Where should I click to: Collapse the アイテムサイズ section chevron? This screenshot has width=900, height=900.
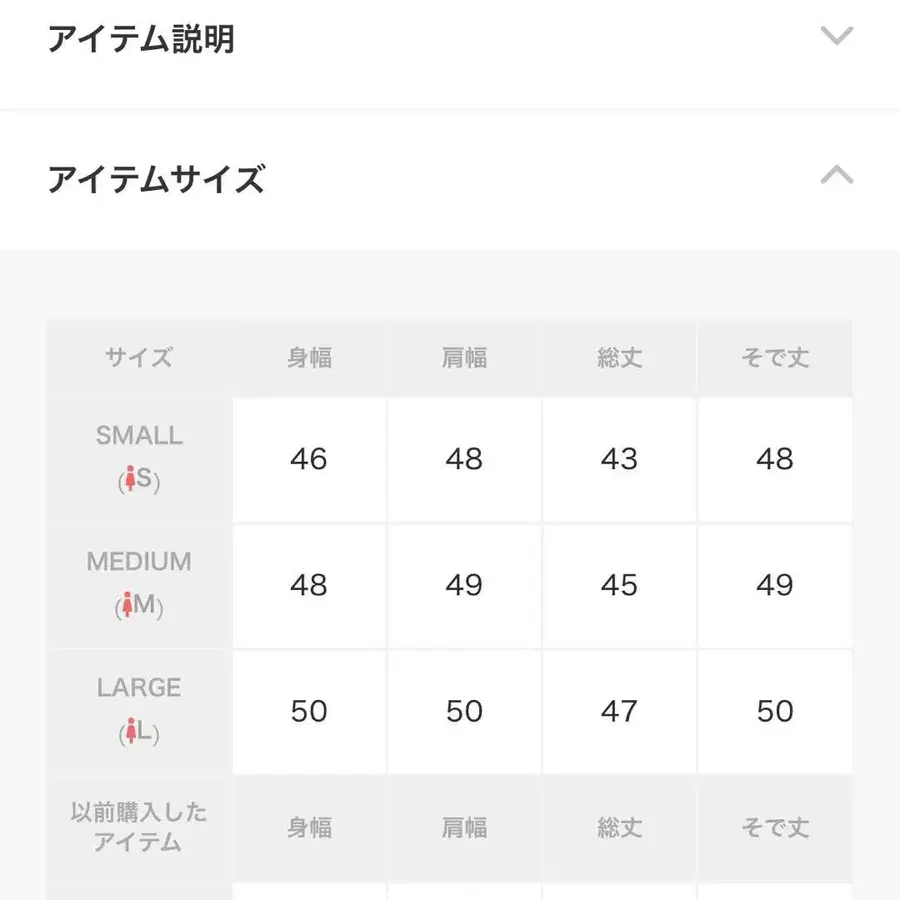[x=836, y=176]
